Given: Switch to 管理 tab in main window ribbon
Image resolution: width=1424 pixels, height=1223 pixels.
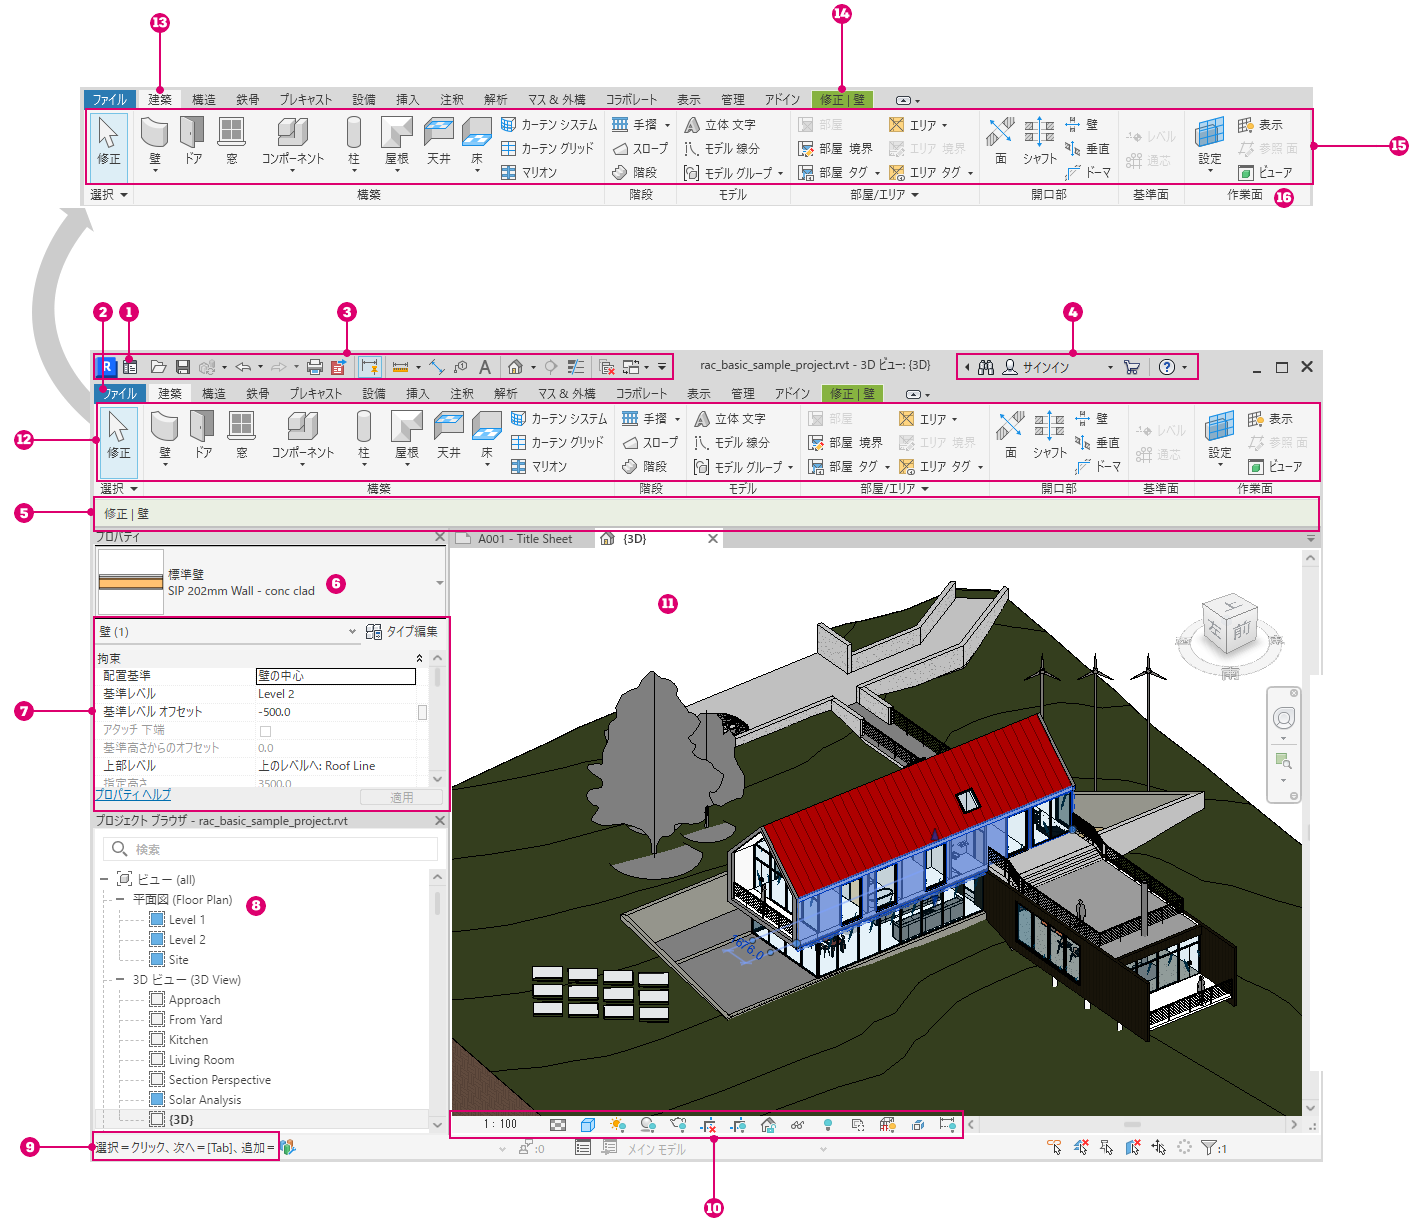Looking at the screenshot, I should point(743,393).
